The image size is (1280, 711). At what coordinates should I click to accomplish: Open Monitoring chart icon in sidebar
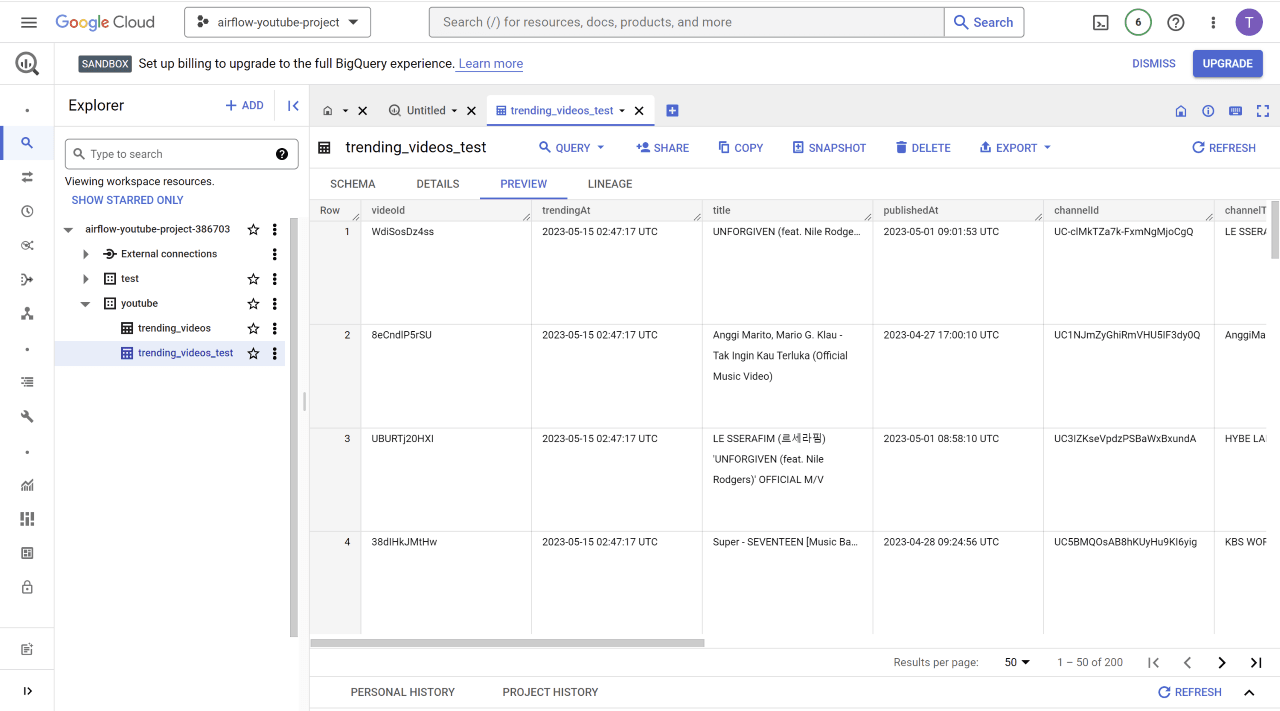coord(27,485)
